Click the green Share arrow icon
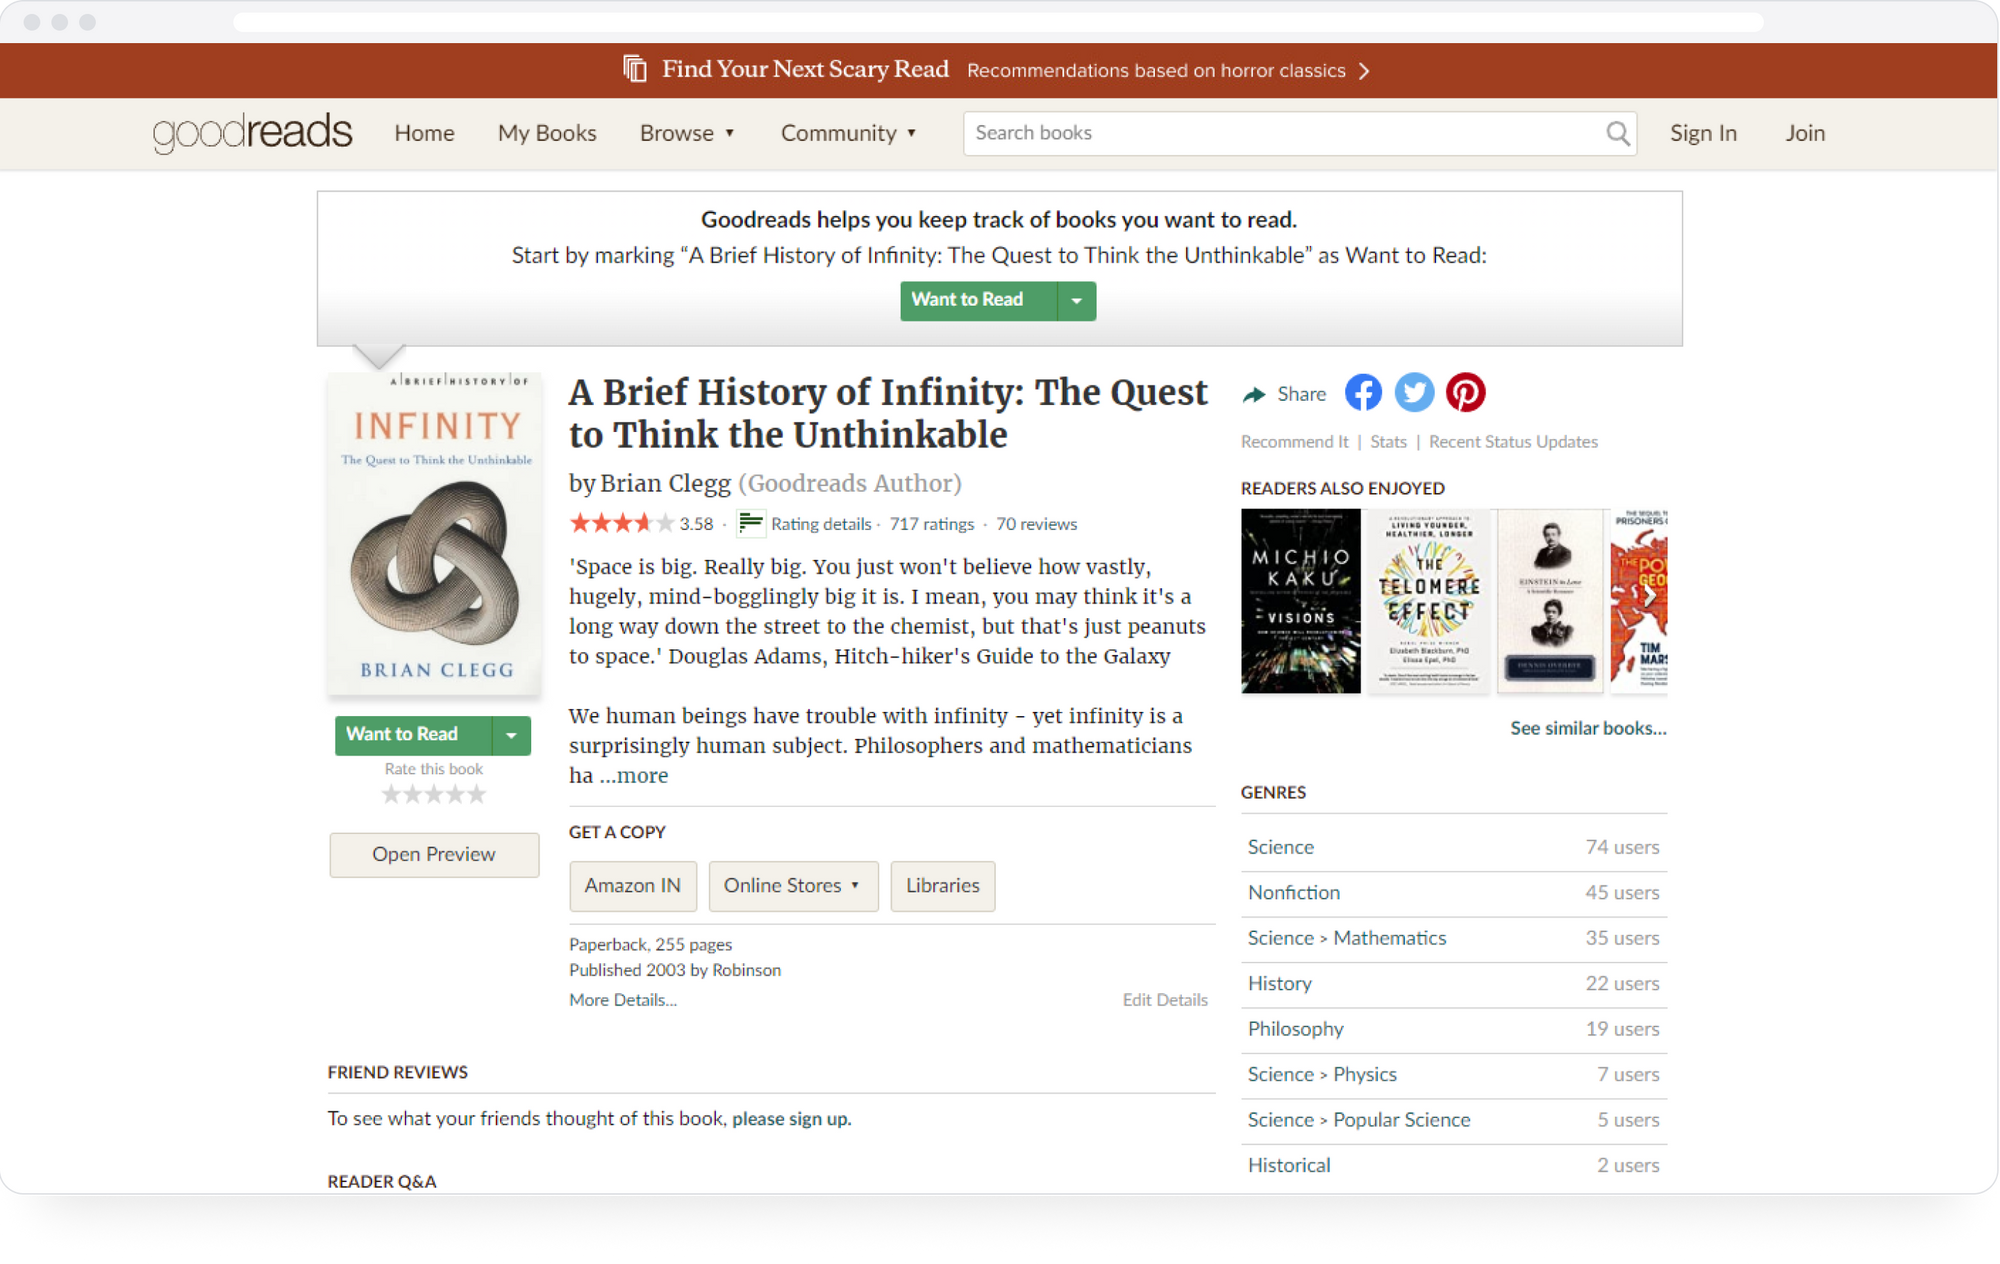The image size is (2000, 1264). pyautogui.click(x=1253, y=394)
